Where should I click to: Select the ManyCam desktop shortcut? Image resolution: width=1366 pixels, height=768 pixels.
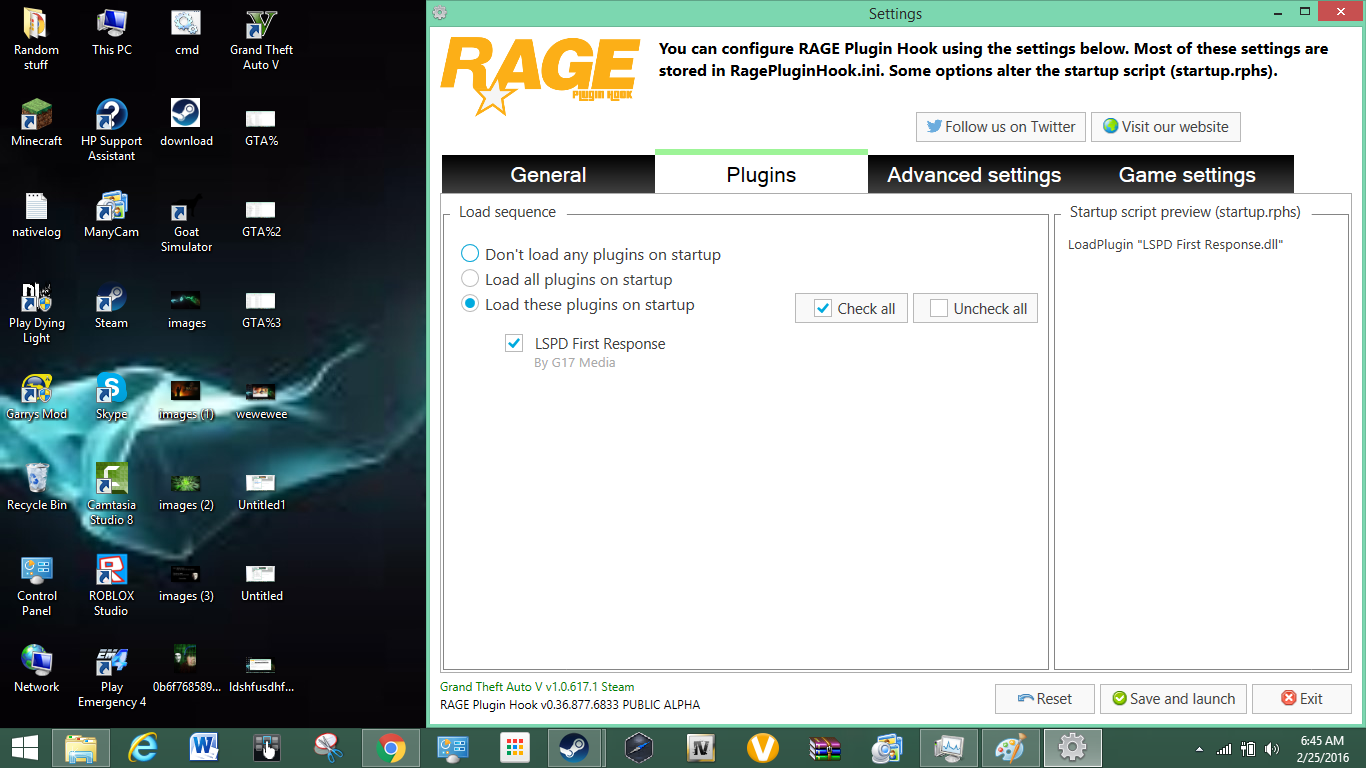click(111, 215)
